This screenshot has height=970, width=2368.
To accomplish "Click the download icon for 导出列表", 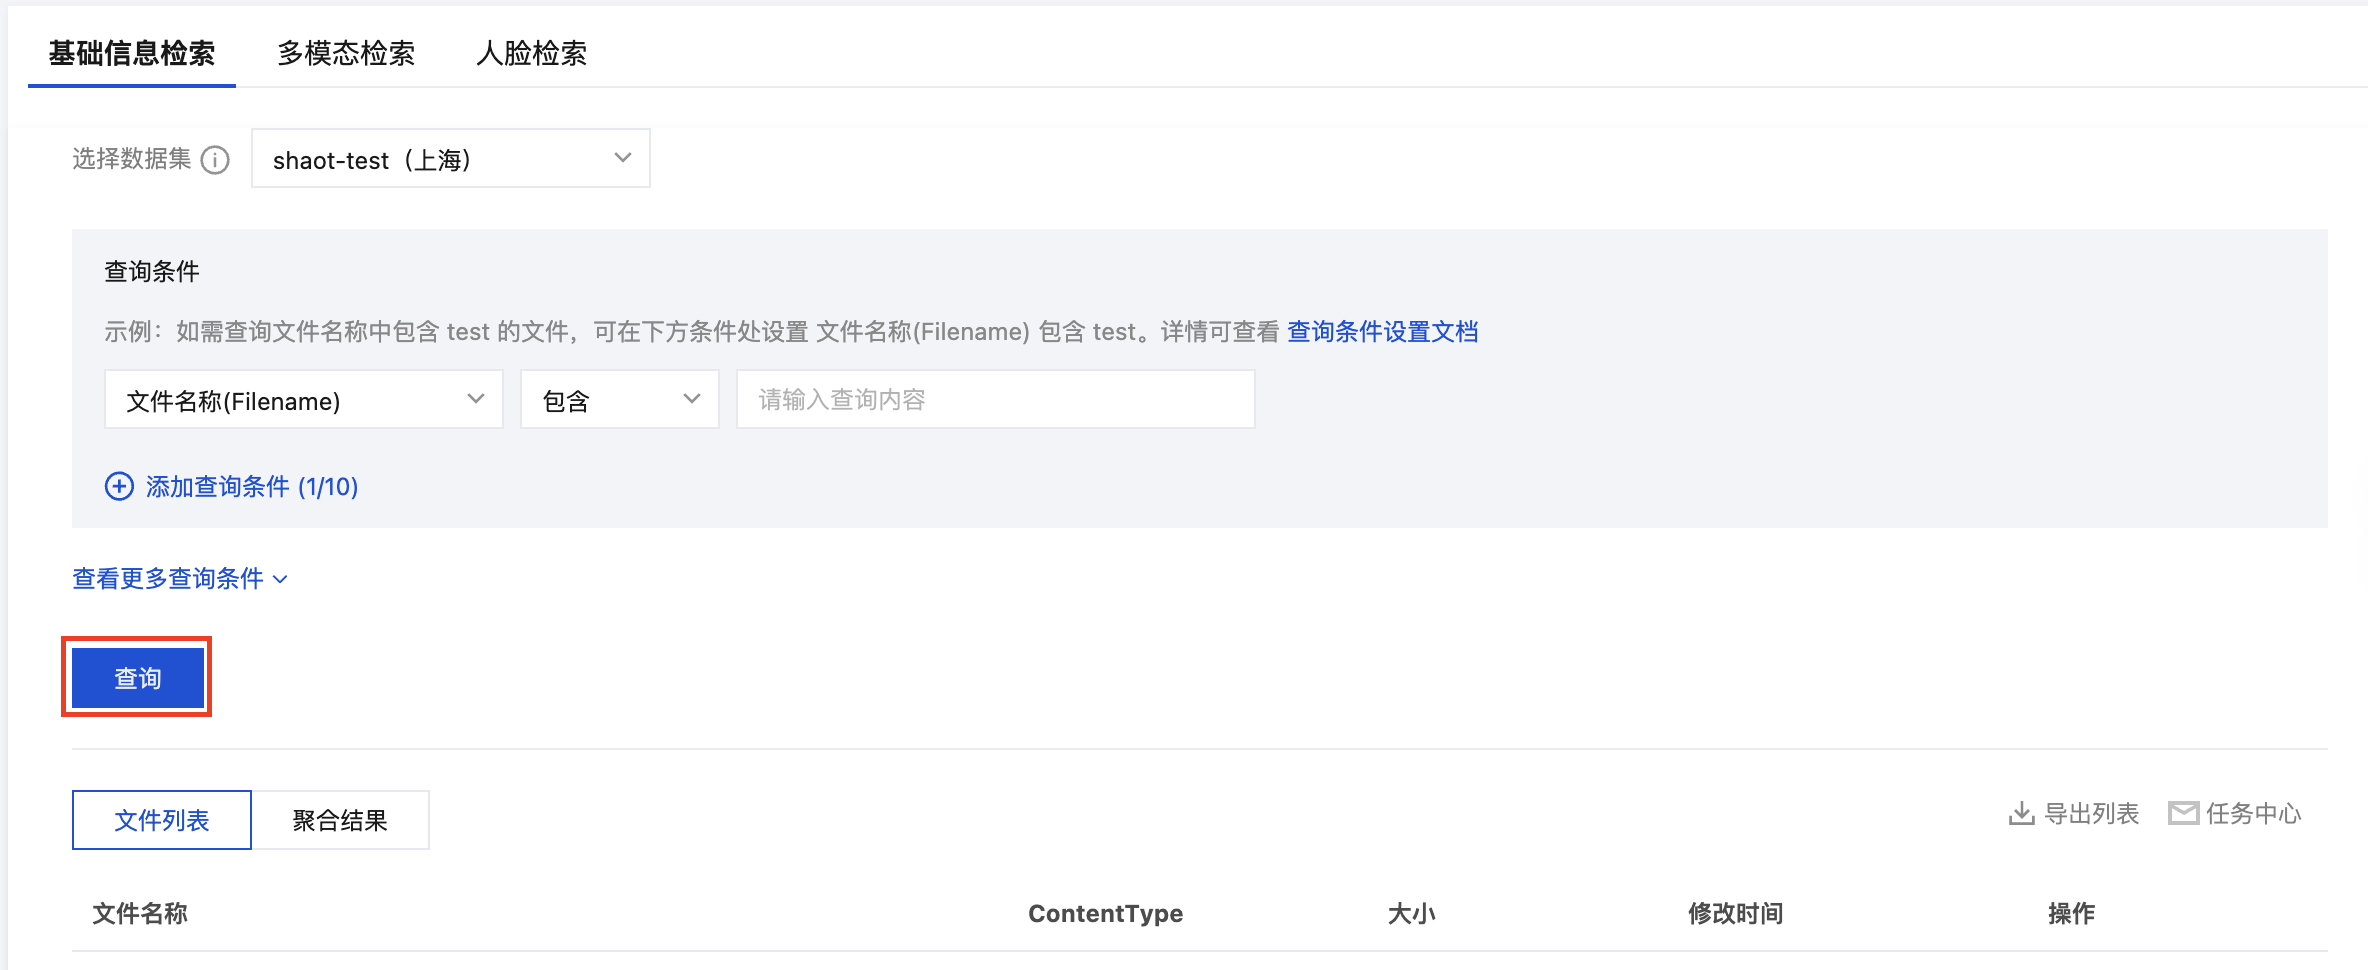I will point(2021,814).
